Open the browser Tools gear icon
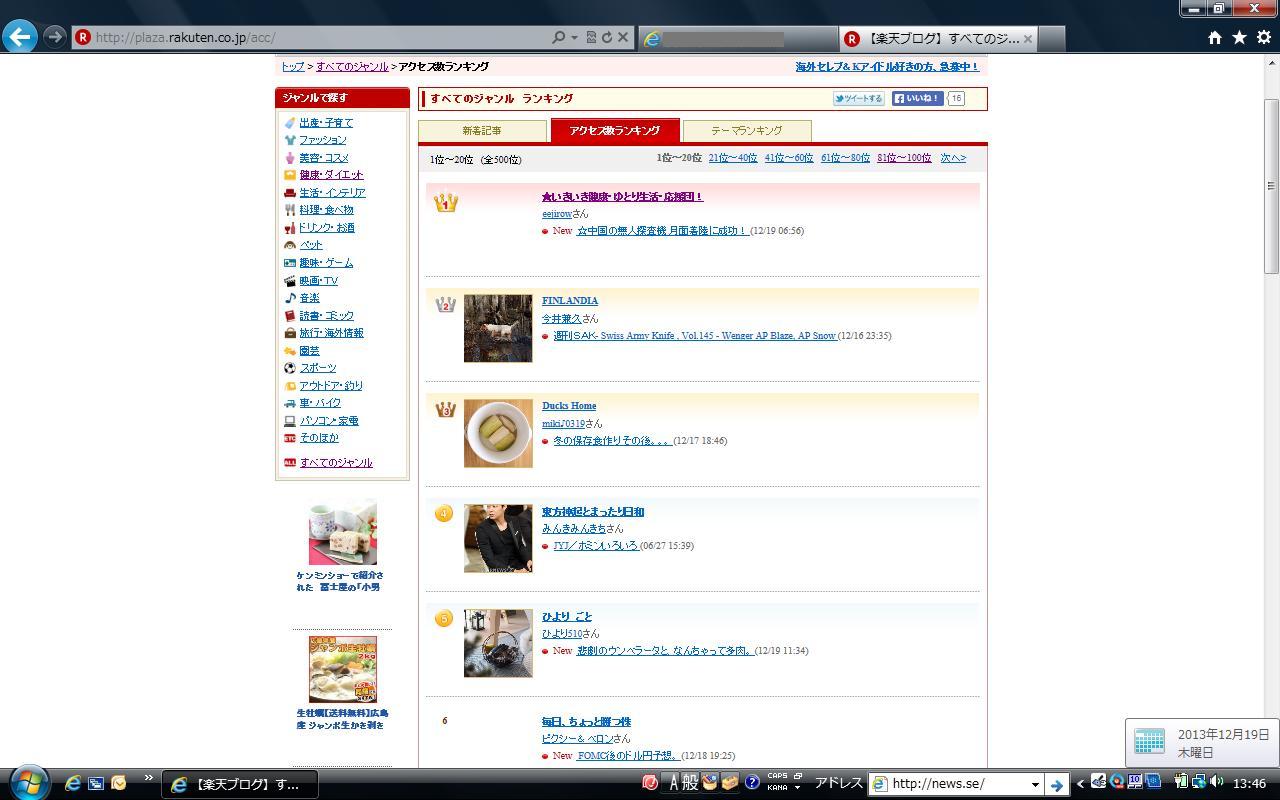The image size is (1280, 800). pyautogui.click(x=1263, y=37)
